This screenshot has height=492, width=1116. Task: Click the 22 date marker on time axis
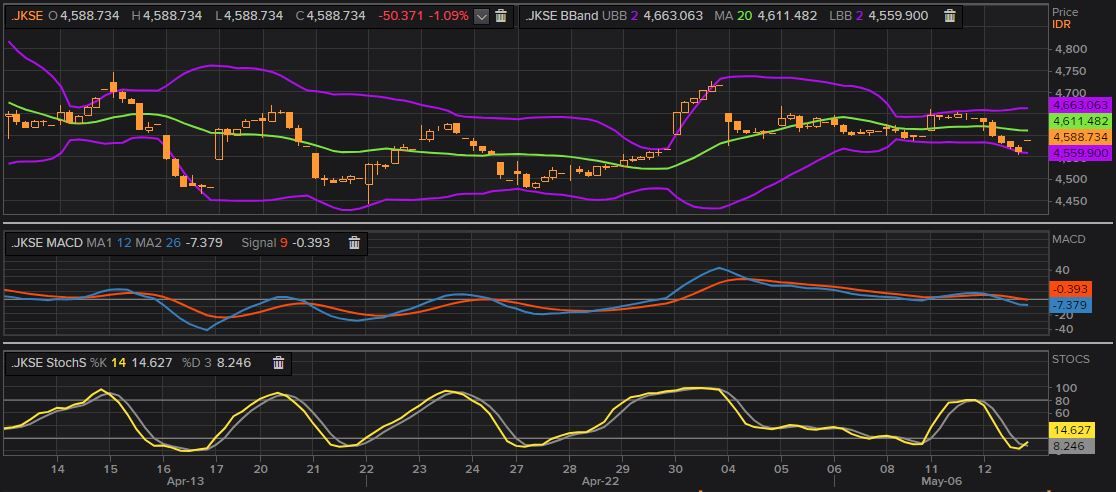366,469
